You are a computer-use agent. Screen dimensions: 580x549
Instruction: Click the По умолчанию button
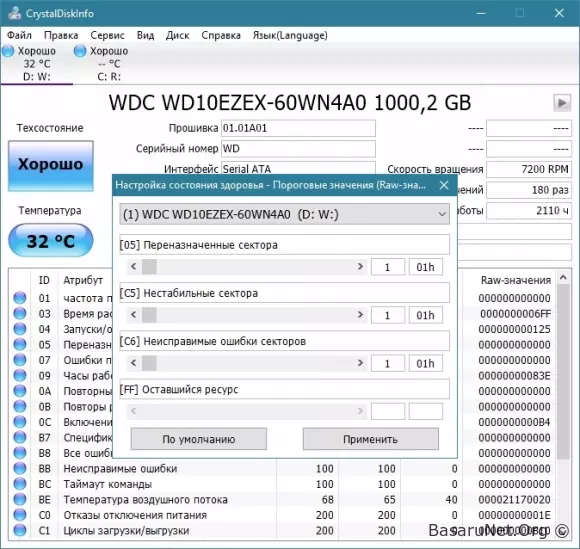(x=199, y=439)
